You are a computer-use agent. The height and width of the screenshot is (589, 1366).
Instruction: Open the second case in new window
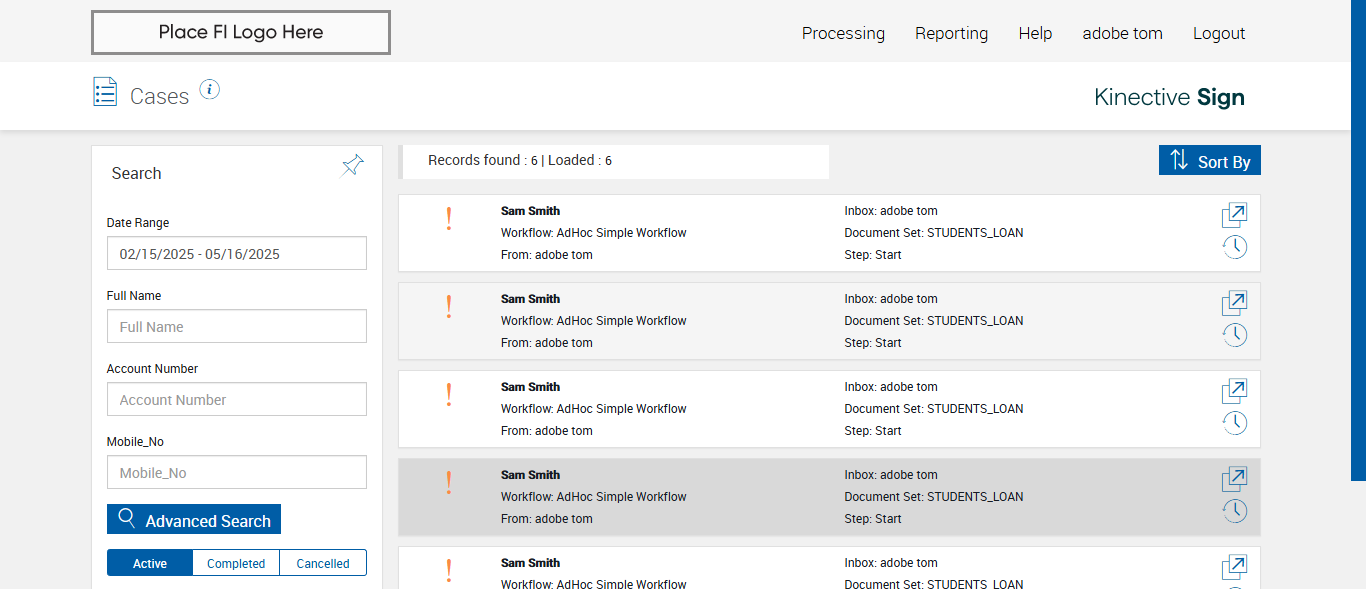click(1234, 303)
